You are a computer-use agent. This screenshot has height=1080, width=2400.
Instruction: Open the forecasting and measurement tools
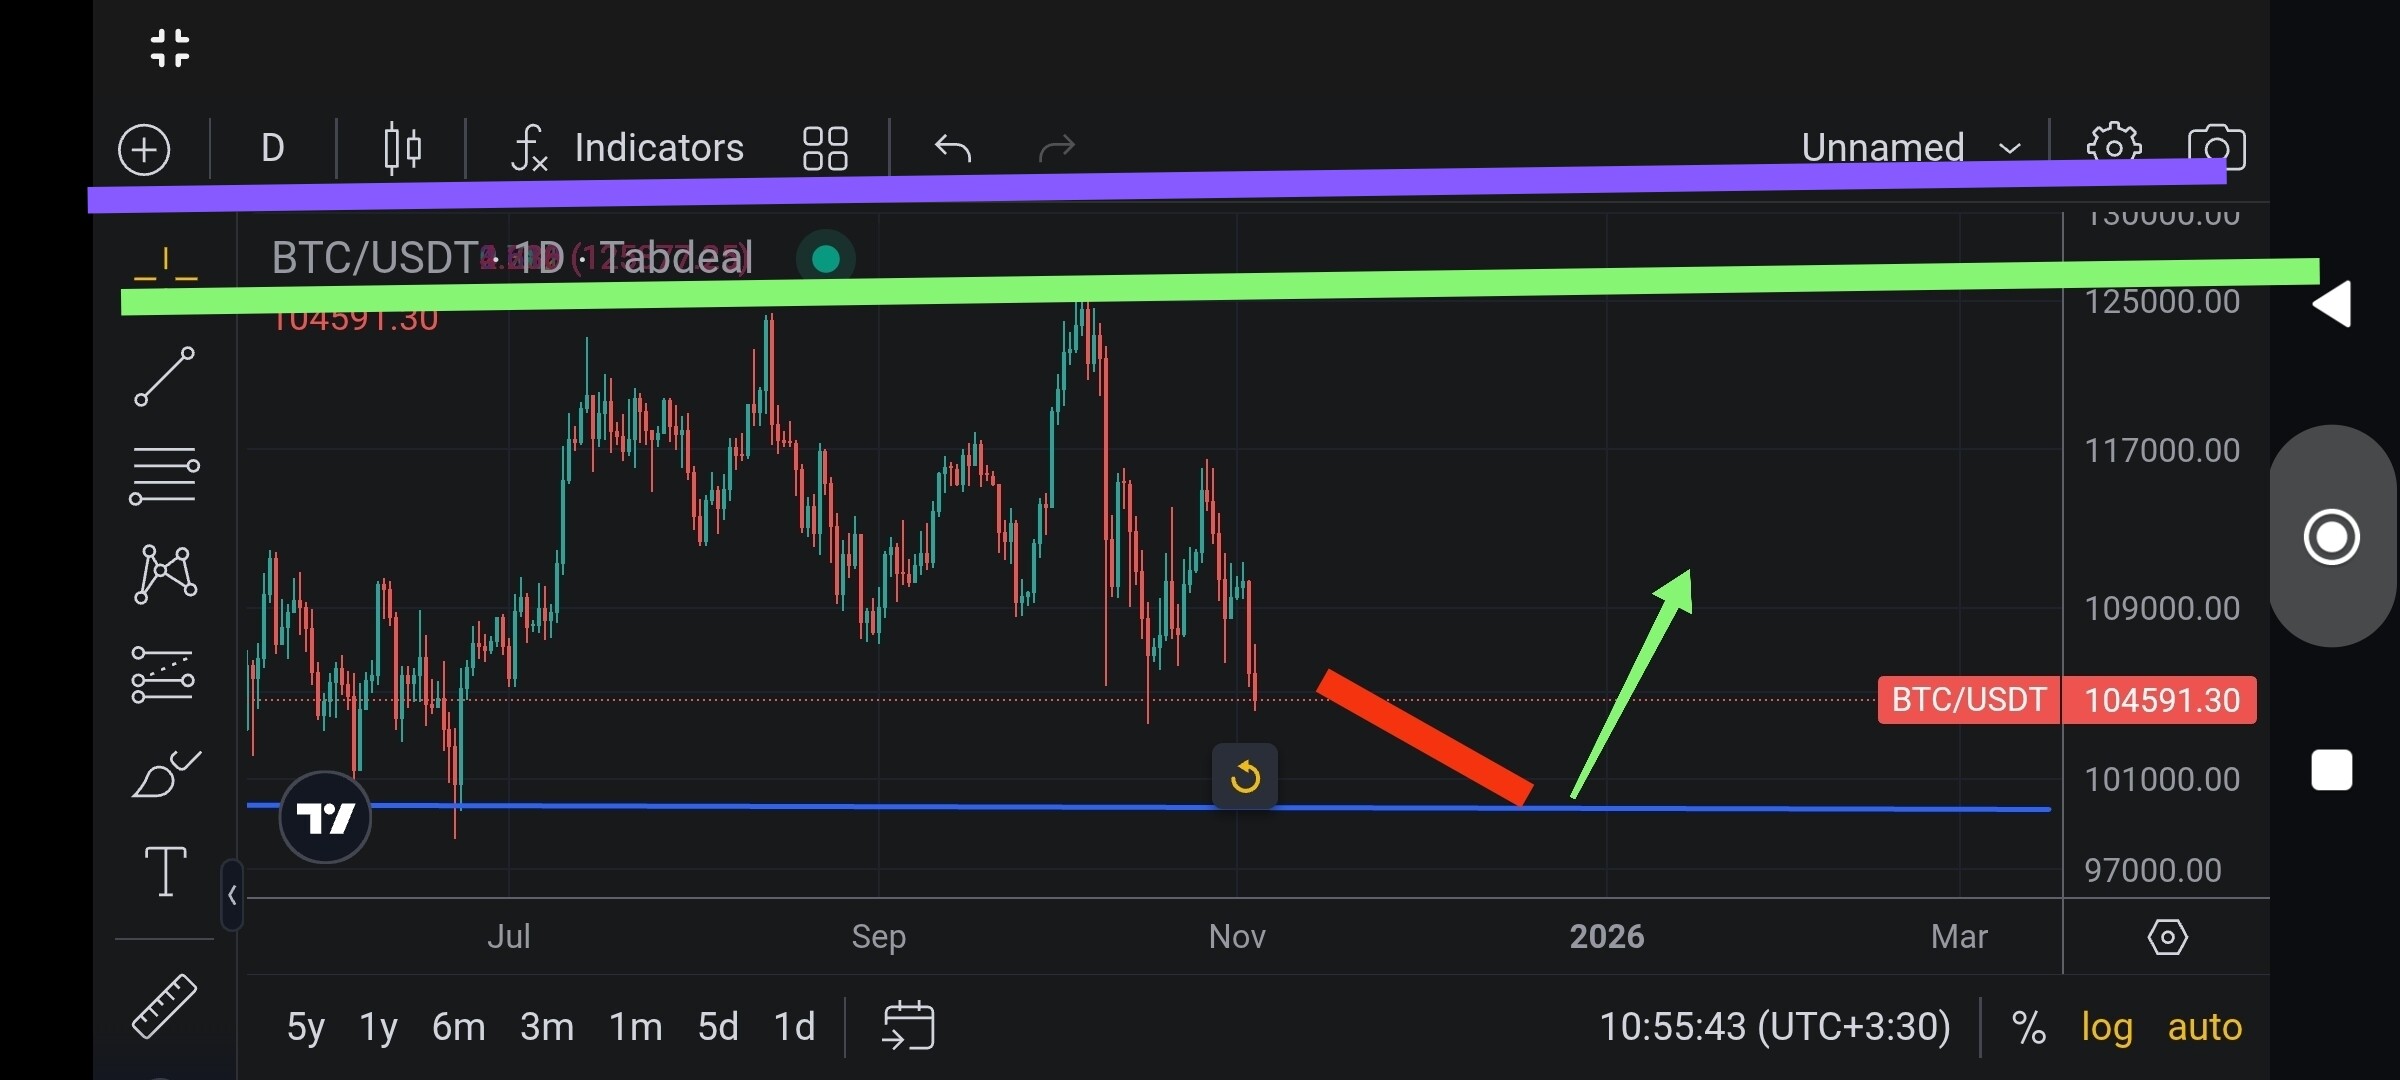163,674
